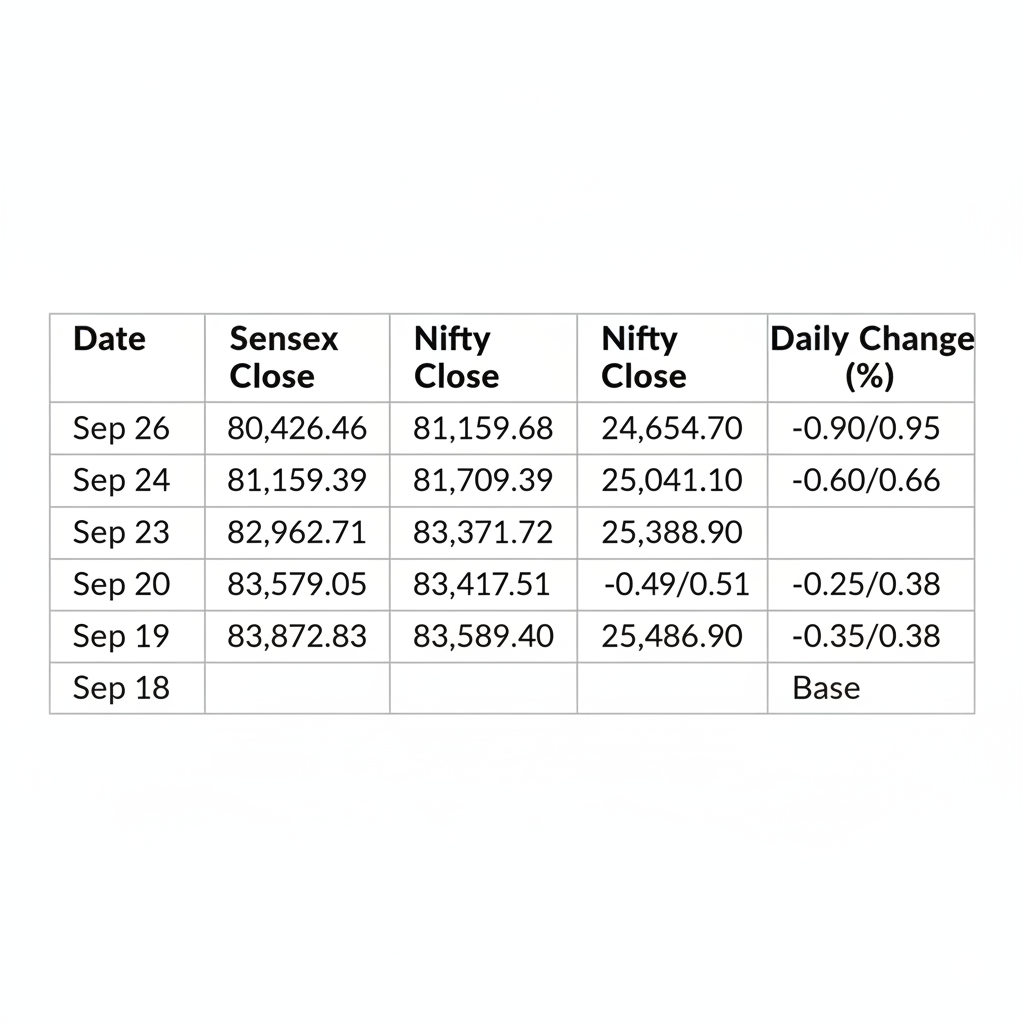The width and height of the screenshot is (1024, 1024).
Task: Click the cell showing 81,159.68
Action: point(483,429)
